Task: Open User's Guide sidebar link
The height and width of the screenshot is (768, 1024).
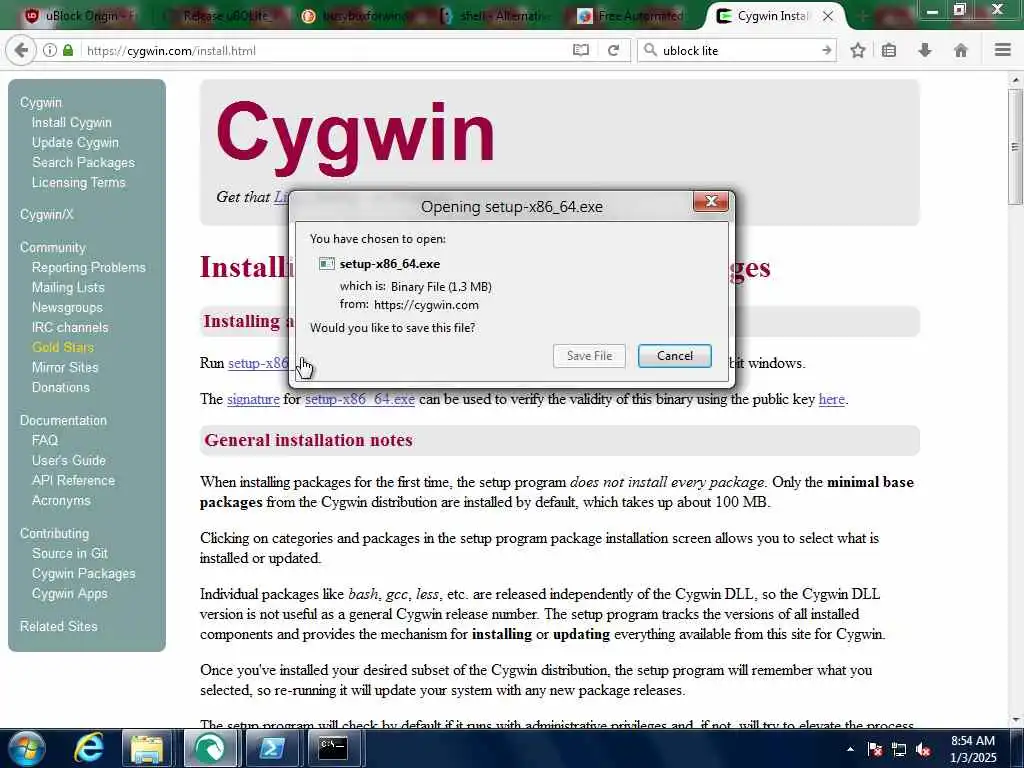Action: 69,460
